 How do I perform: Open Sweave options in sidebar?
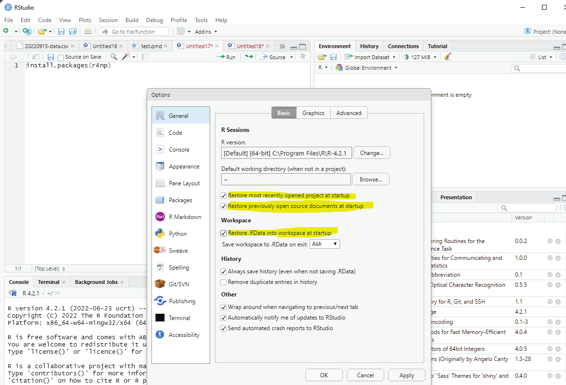tap(178, 250)
